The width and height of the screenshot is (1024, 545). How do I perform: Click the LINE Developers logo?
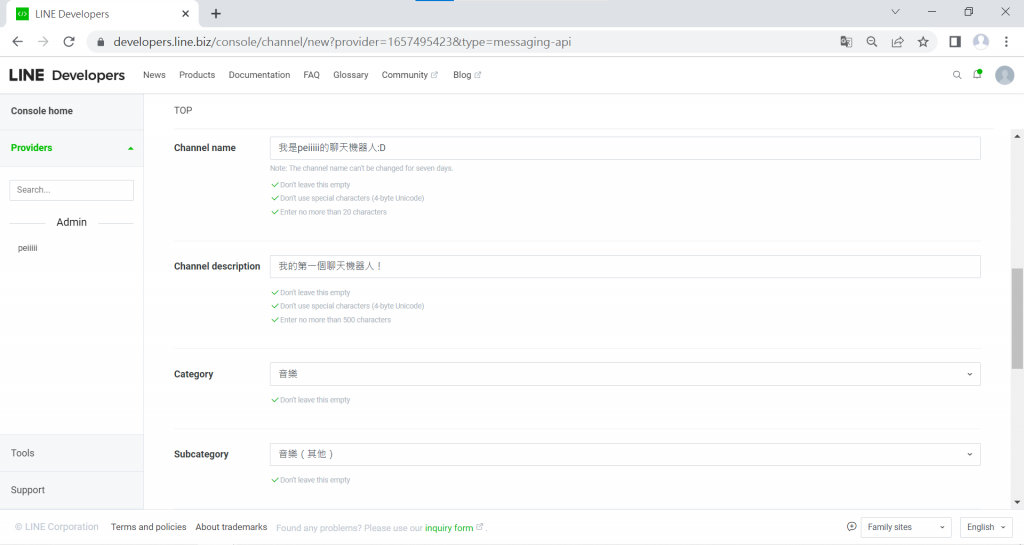67,75
